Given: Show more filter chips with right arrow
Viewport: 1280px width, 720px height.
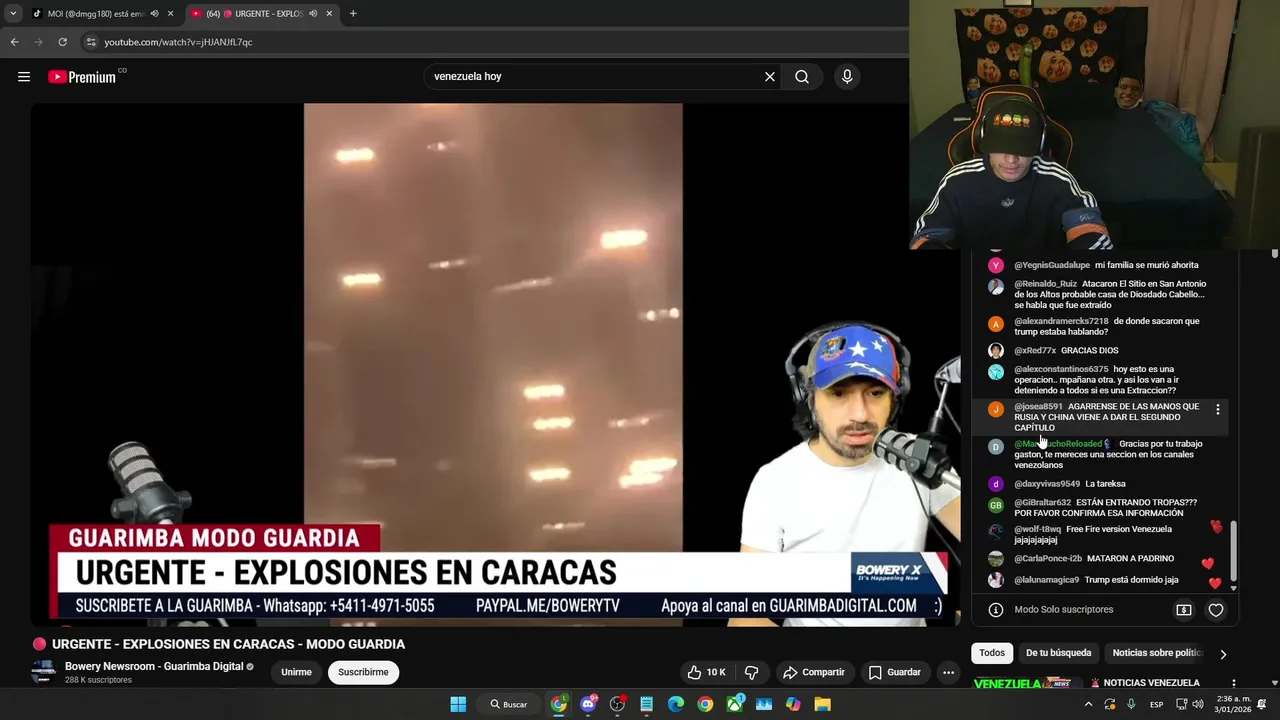Looking at the screenshot, I should [1223, 654].
